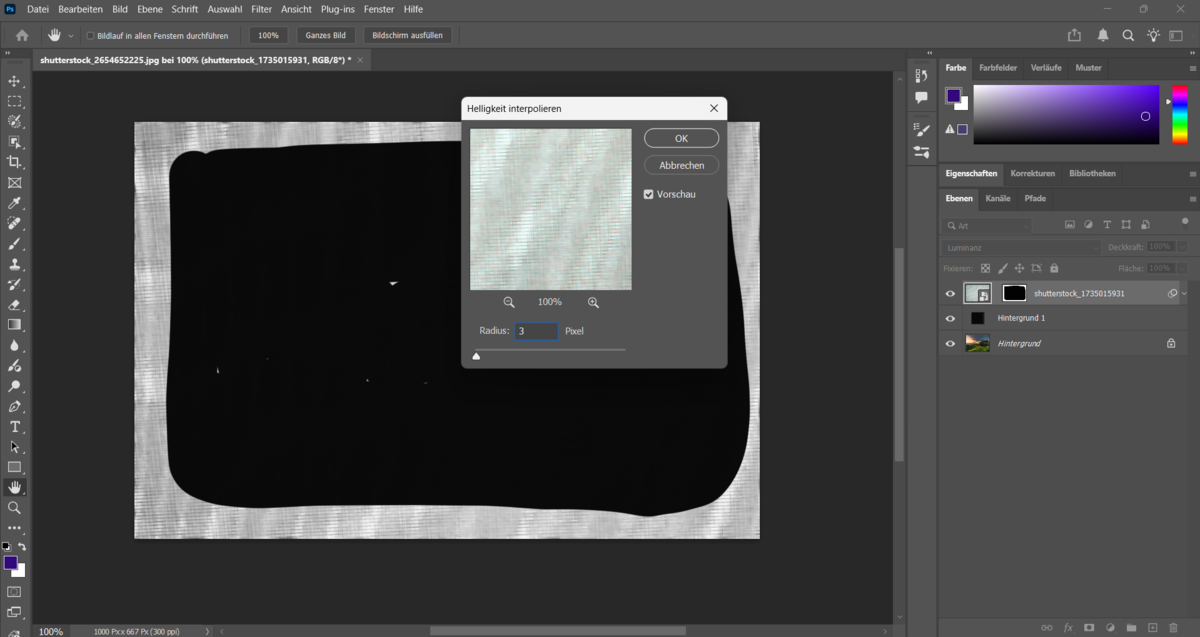This screenshot has width=1200, height=637.
Task: Activate the Clone Stamp tool
Action: tap(14, 265)
